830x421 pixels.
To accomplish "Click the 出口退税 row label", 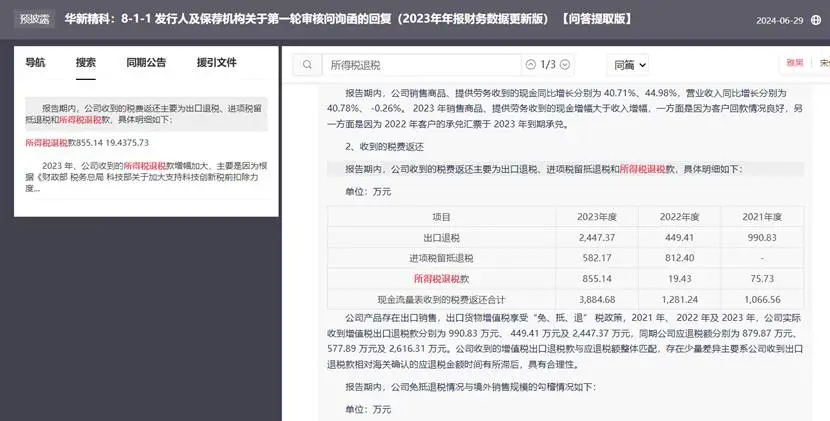I will 441,238.
